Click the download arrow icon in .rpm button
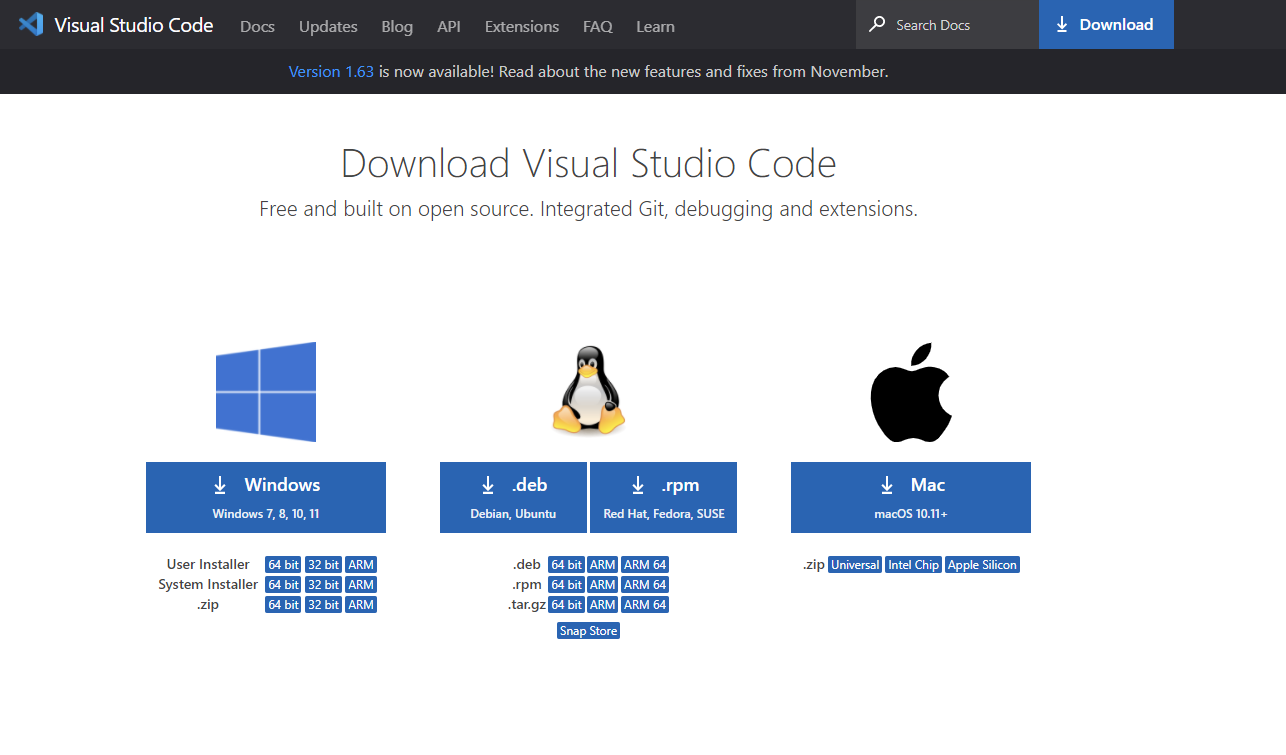This screenshot has width=1286, height=755. 638,485
